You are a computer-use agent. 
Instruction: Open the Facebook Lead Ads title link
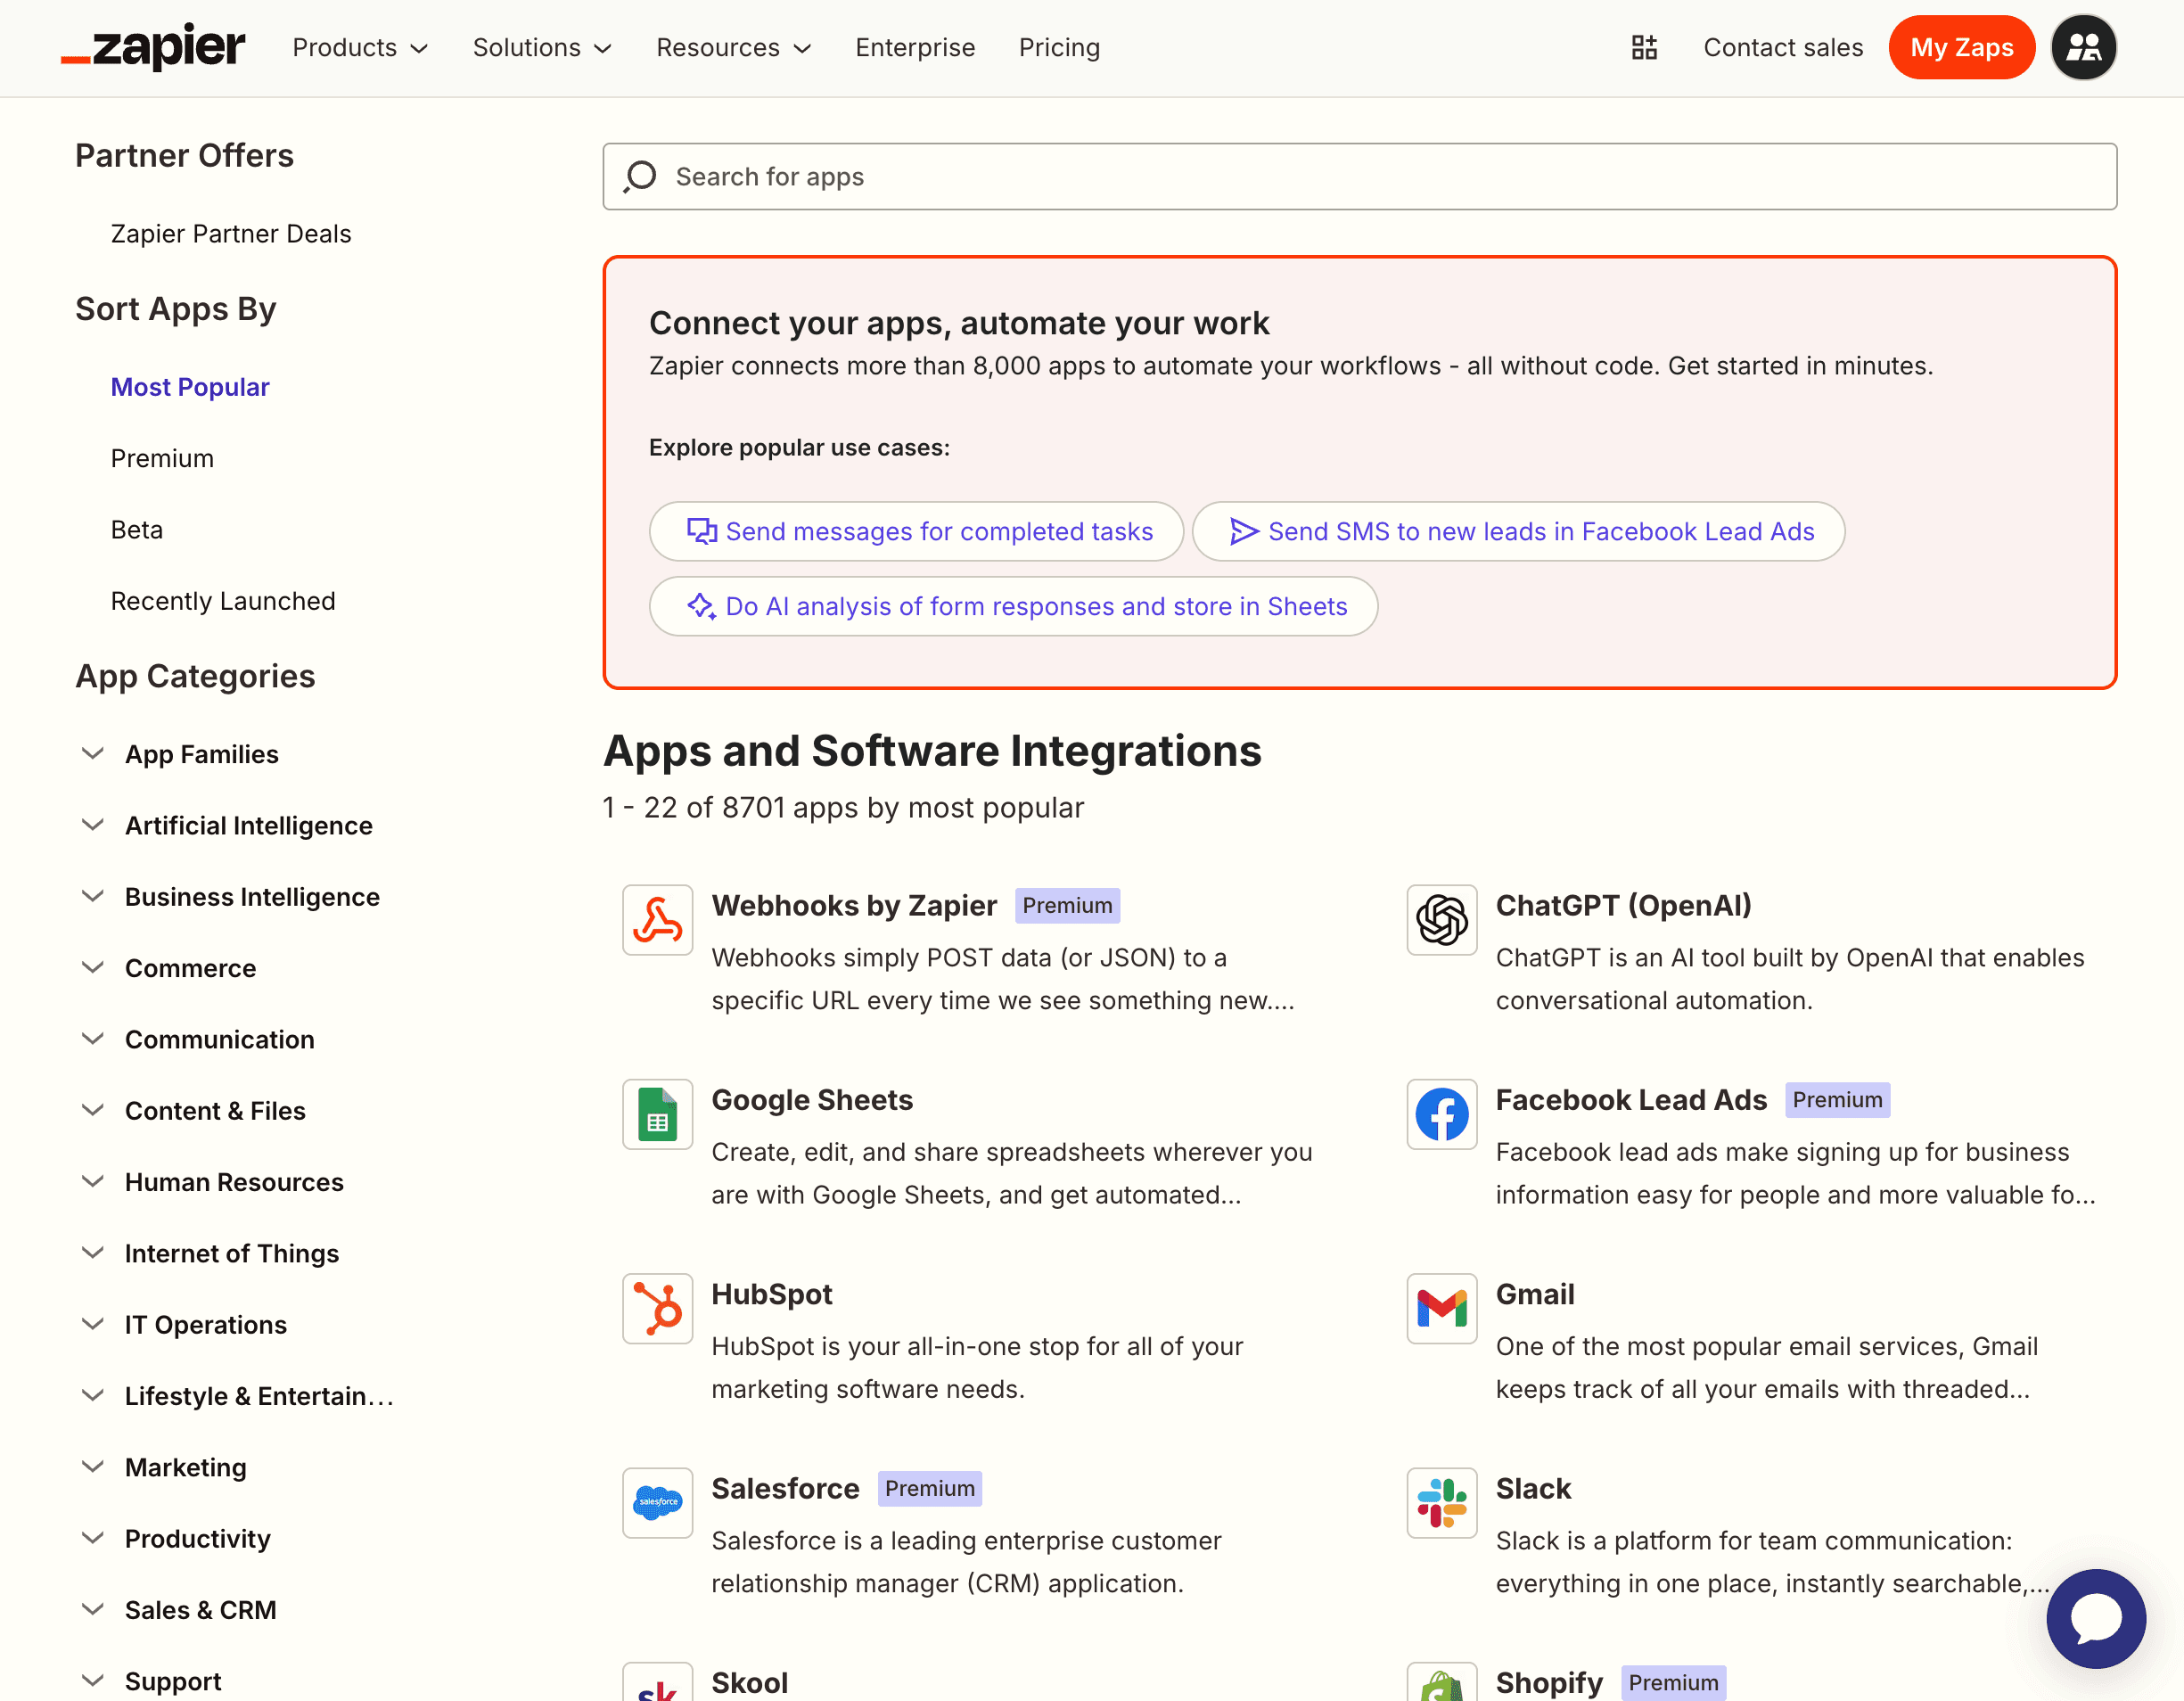pos(1631,1100)
